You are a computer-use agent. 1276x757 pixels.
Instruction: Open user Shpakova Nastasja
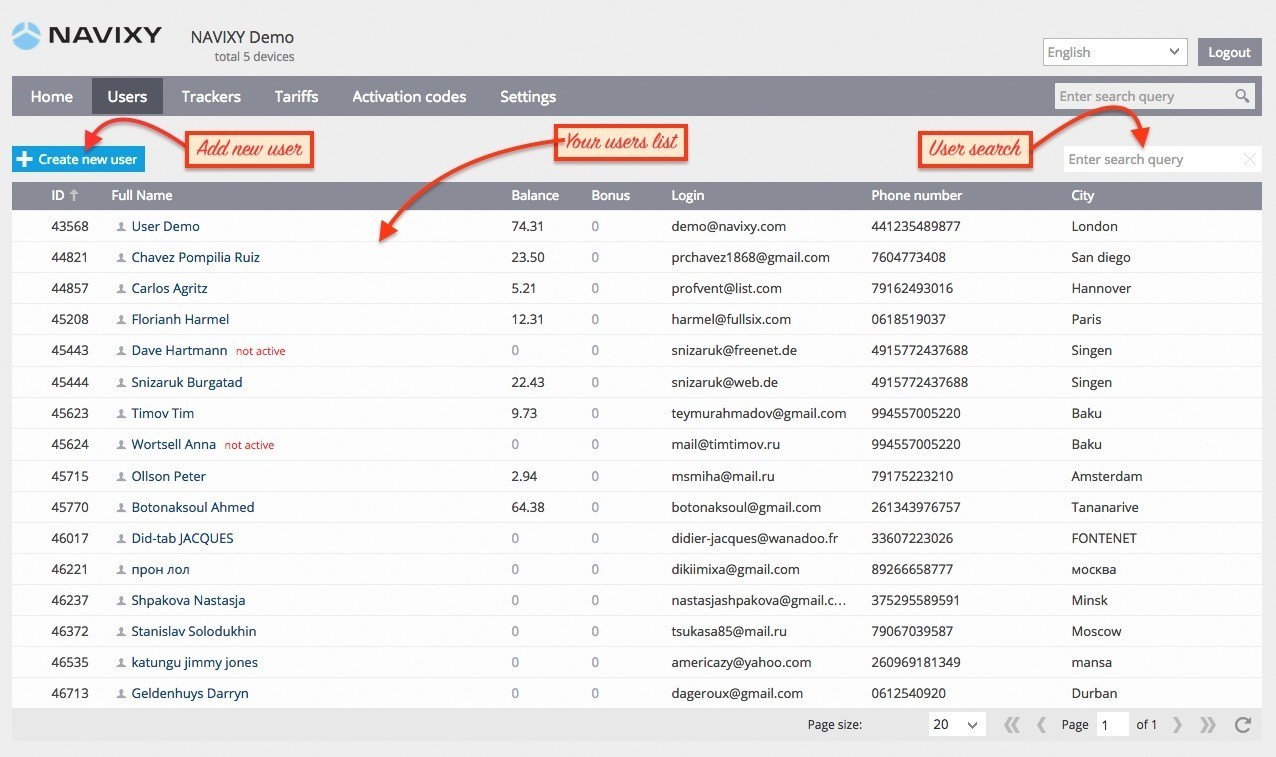(x=188, y=600)
